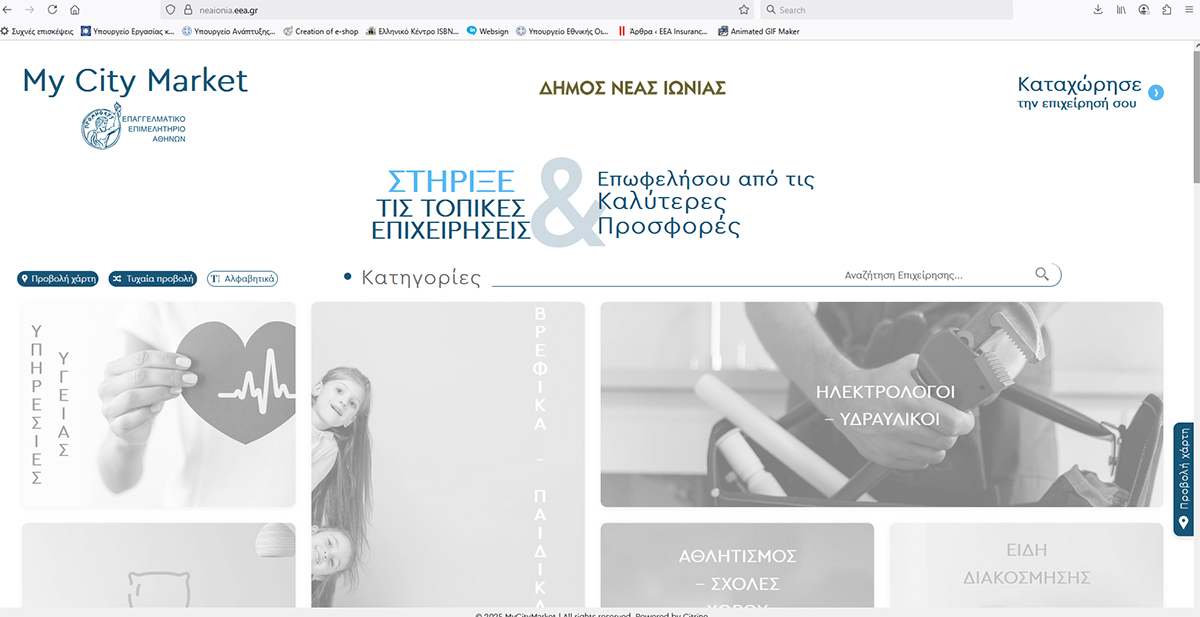Open the extensions puzzle-piece icon
This screenshot has width=1200, height=617.
pos(1166,9)
